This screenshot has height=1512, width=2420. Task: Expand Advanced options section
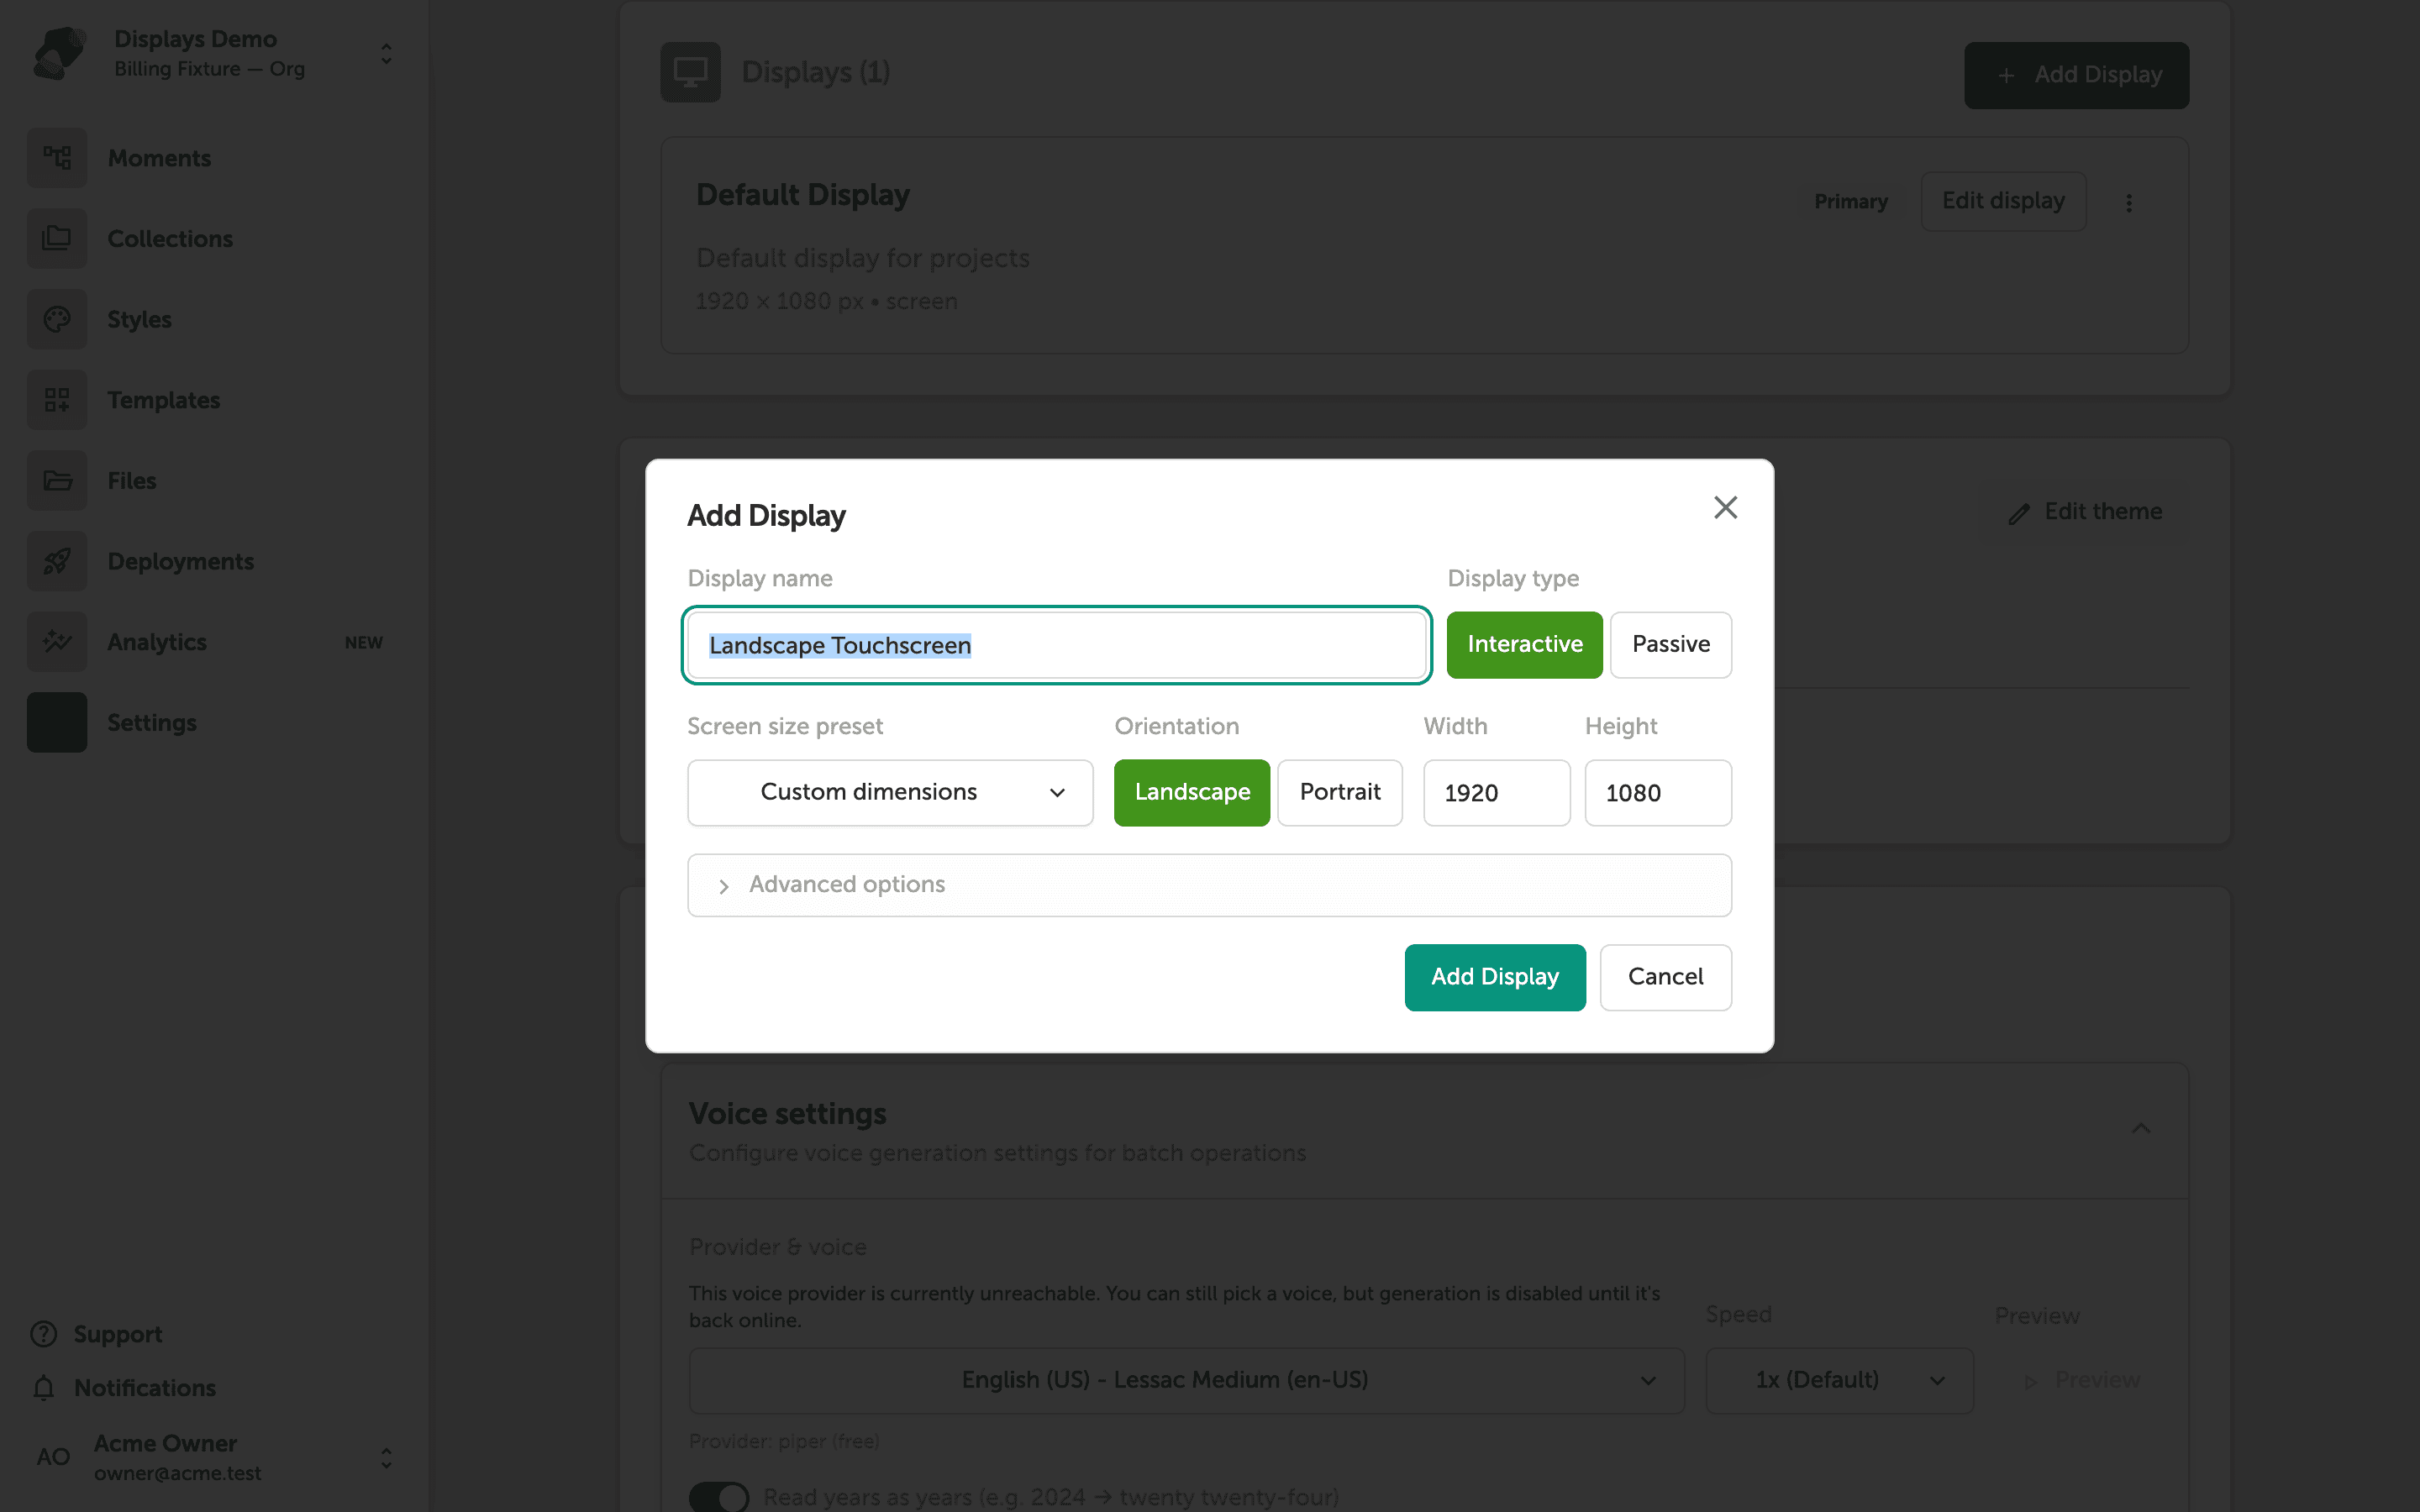point(1209,885)
